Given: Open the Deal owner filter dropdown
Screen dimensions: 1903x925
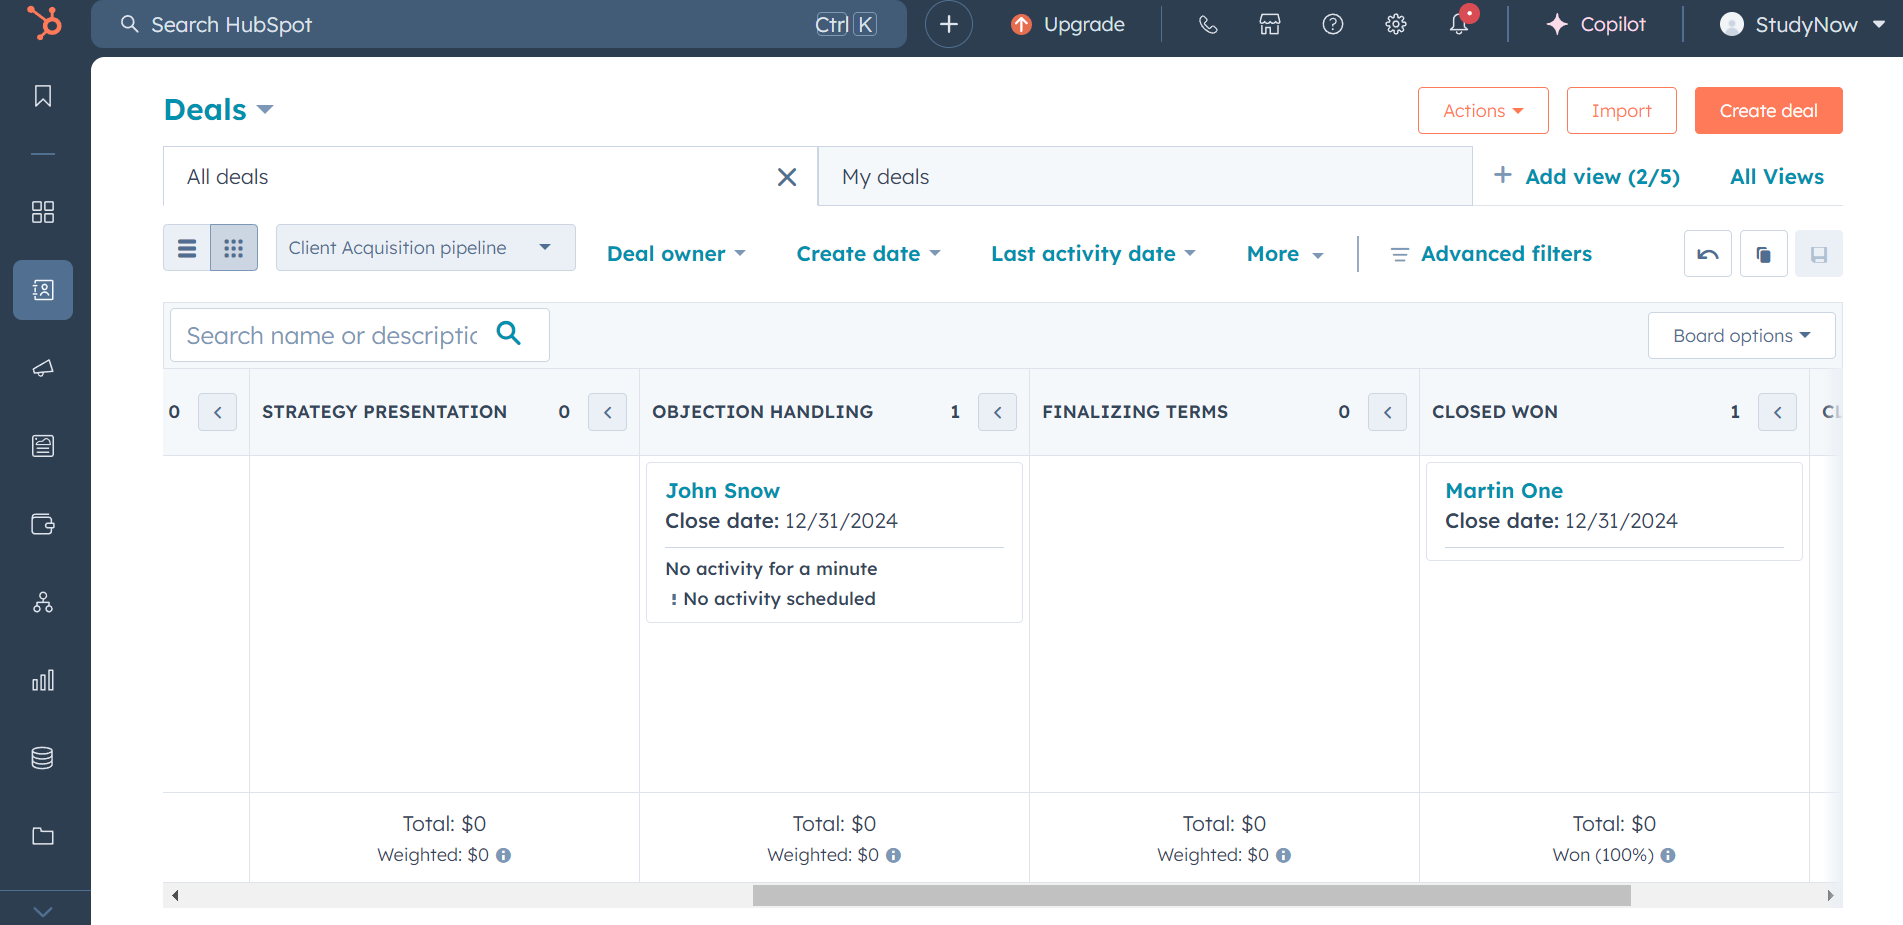Looking at the screenshot, I should [x=676, y=254].
